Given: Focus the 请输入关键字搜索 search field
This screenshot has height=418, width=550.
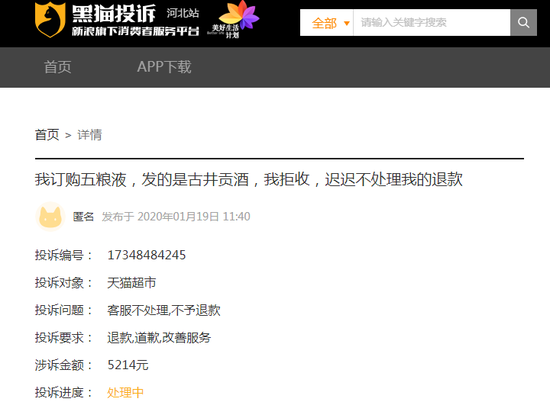Looking at the screenshot, I should click(x=432, y=23).
